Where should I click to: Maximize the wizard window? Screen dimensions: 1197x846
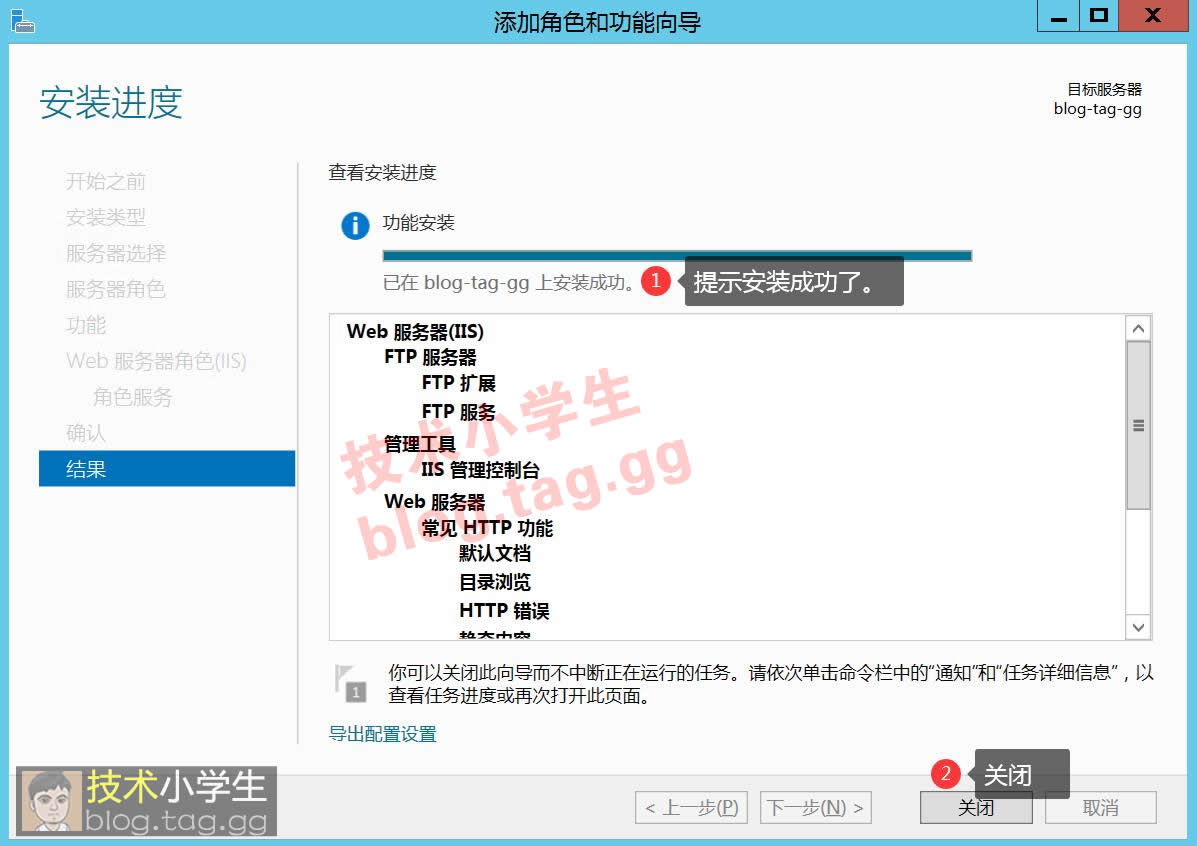(x=1099, y=16)
